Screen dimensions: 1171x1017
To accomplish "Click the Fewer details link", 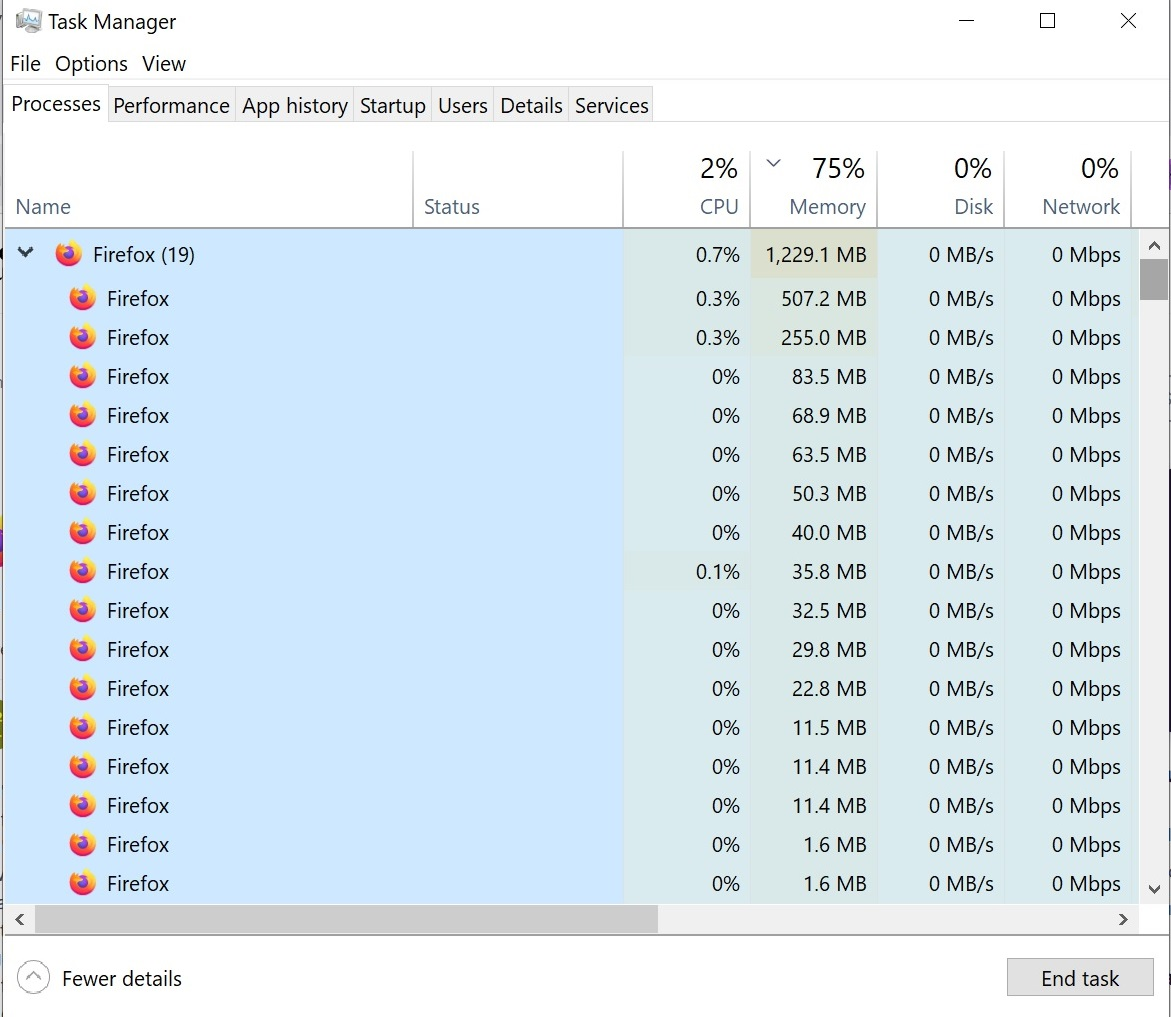I will pyautogui.click(x=122, y=978).
